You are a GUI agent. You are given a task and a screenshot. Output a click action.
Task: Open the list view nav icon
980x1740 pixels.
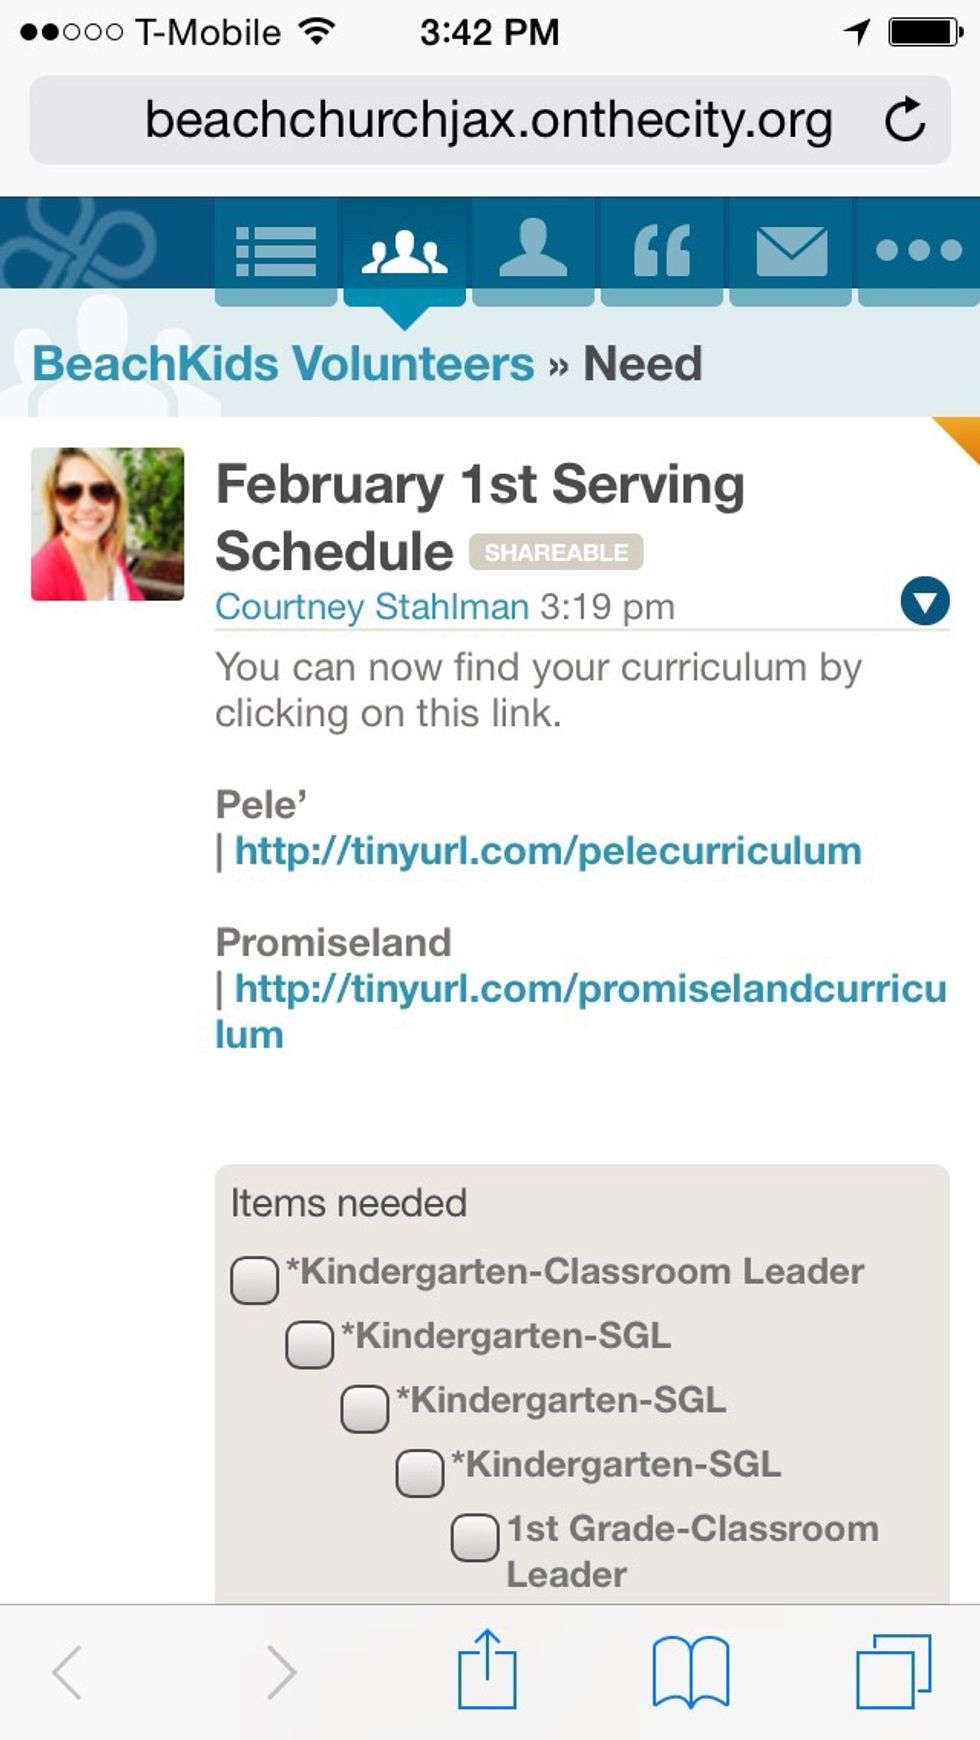275,250
